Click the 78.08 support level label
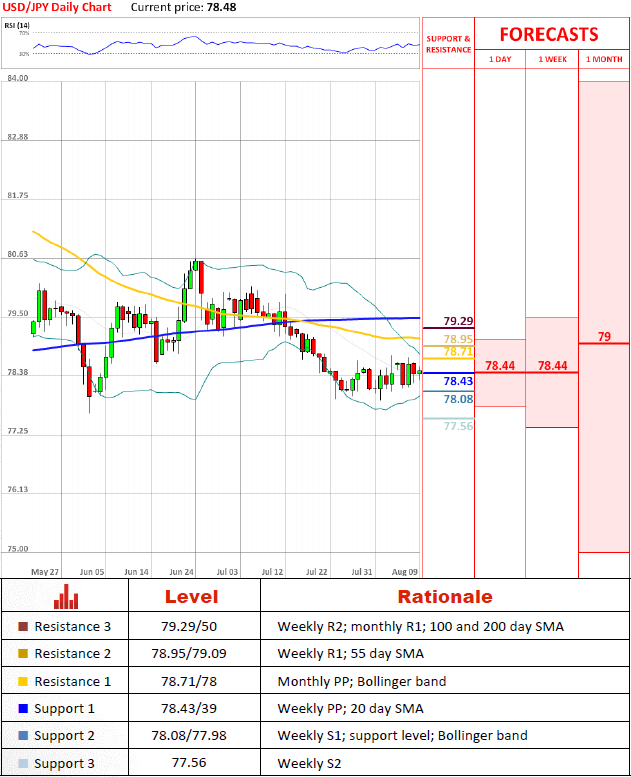Image resolution: width=631 pixels, height=777 pixels. pos(458,399)
